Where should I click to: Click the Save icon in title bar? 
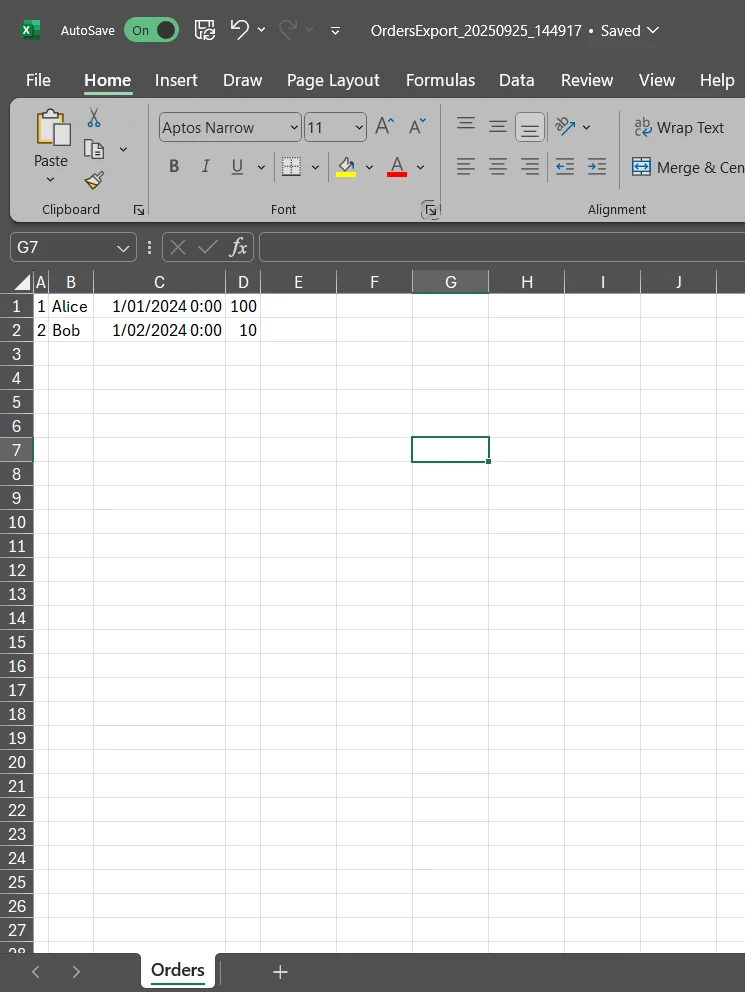[x=205, y=30]
